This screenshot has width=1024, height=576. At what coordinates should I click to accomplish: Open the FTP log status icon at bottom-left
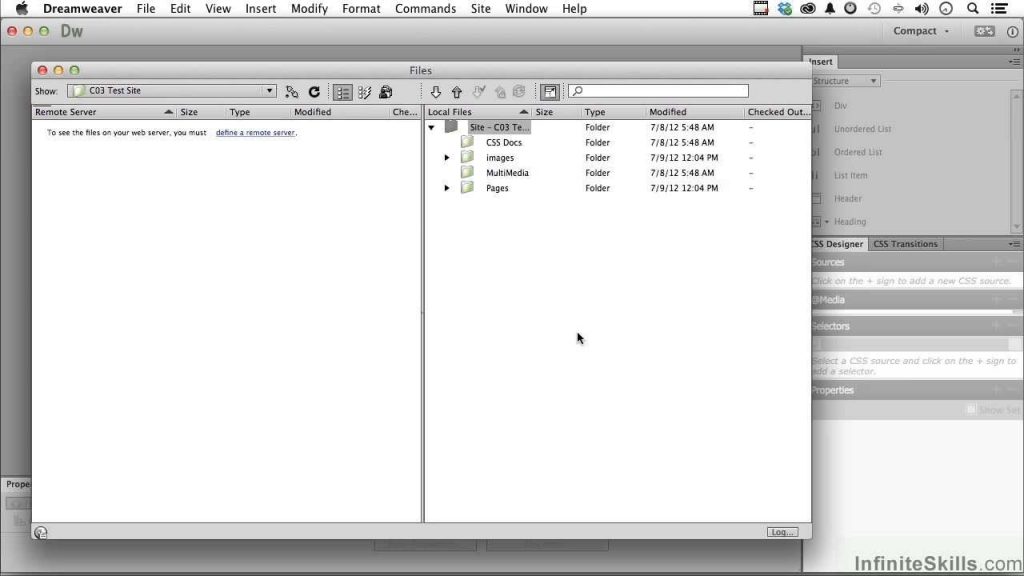41,532
